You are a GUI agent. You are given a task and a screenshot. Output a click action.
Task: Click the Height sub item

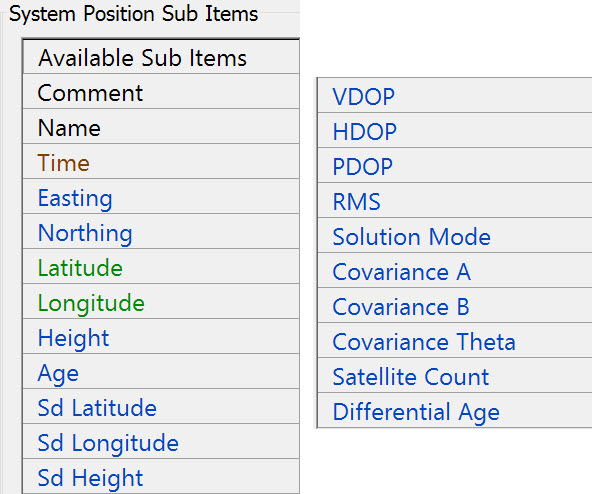pos(73,338)
